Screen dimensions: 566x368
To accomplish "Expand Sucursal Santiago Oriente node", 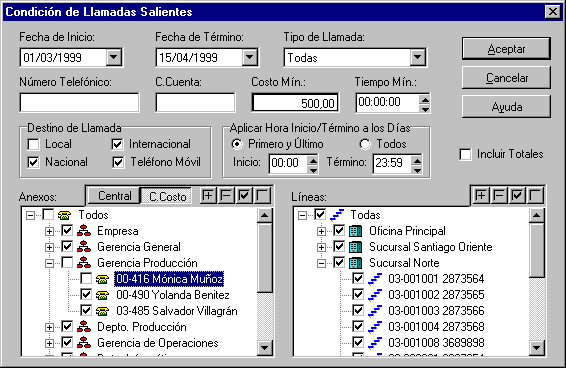I will pyautogui.click(x=321, y=247).
